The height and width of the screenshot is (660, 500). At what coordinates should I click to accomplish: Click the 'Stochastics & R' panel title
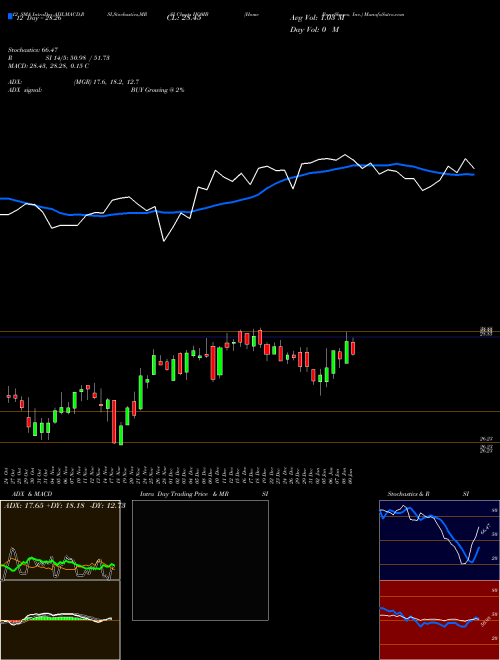pos(408,494)
